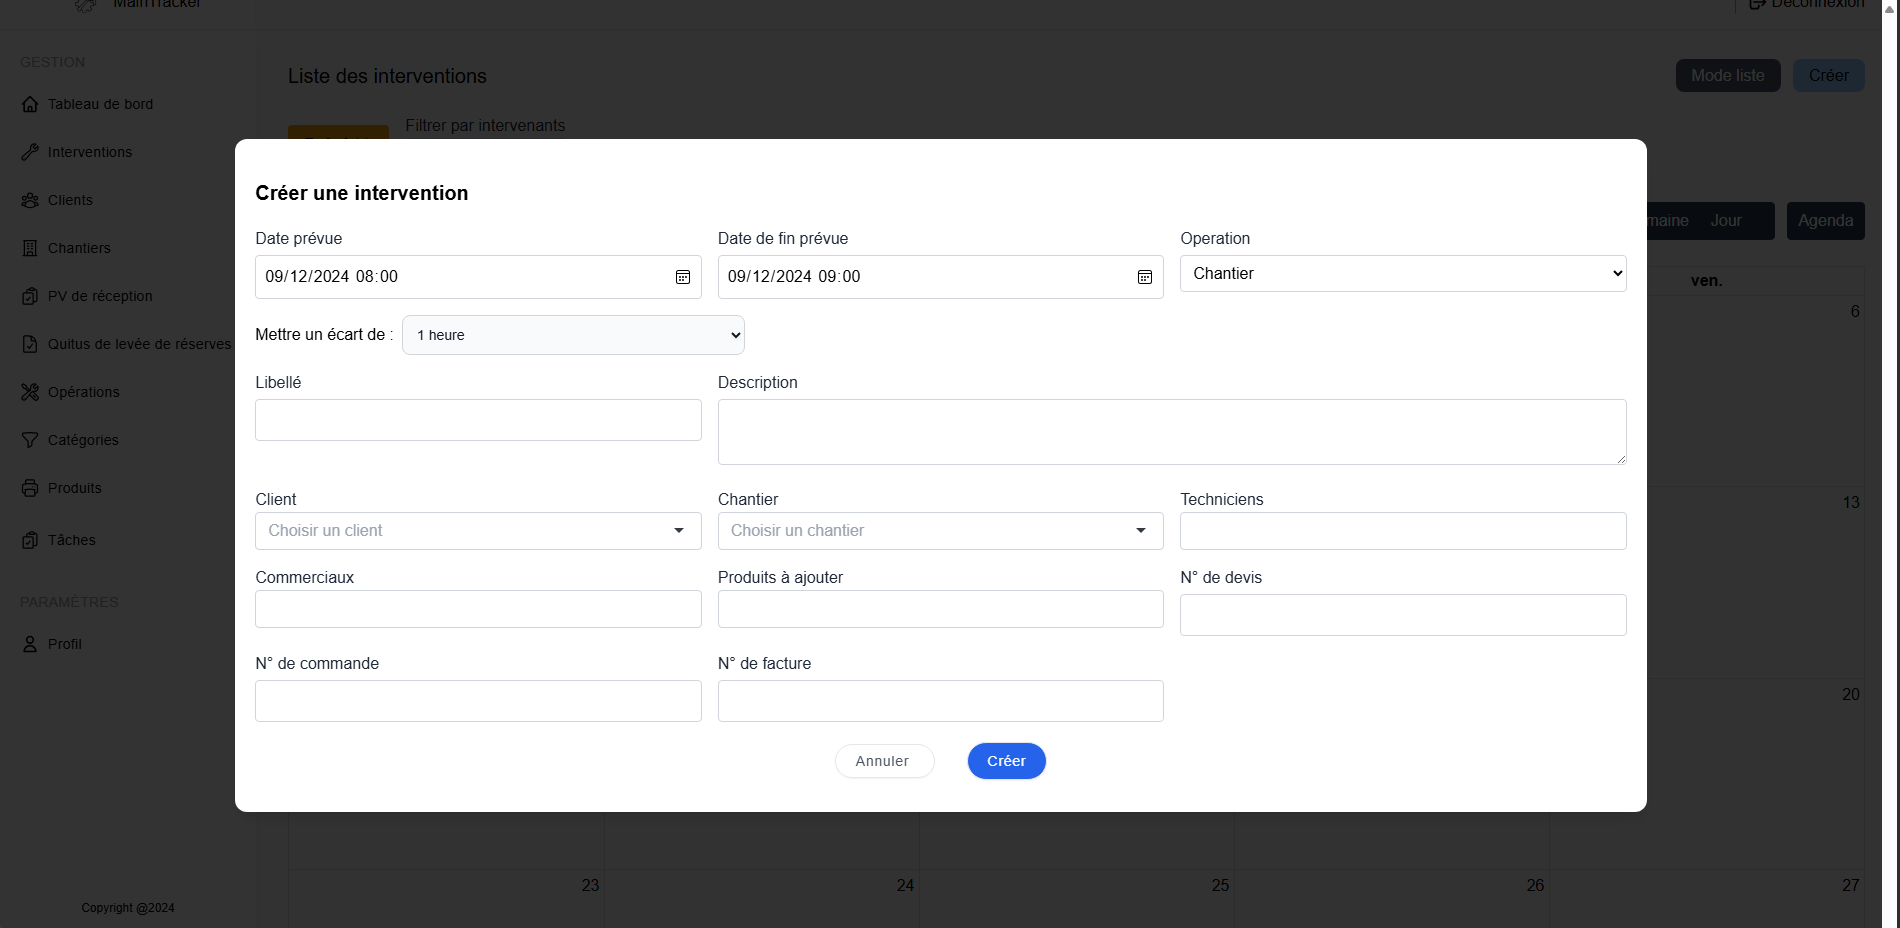Open the Operation dropdown showing Chantier
1900x928 pixels.
point(1402,274)
